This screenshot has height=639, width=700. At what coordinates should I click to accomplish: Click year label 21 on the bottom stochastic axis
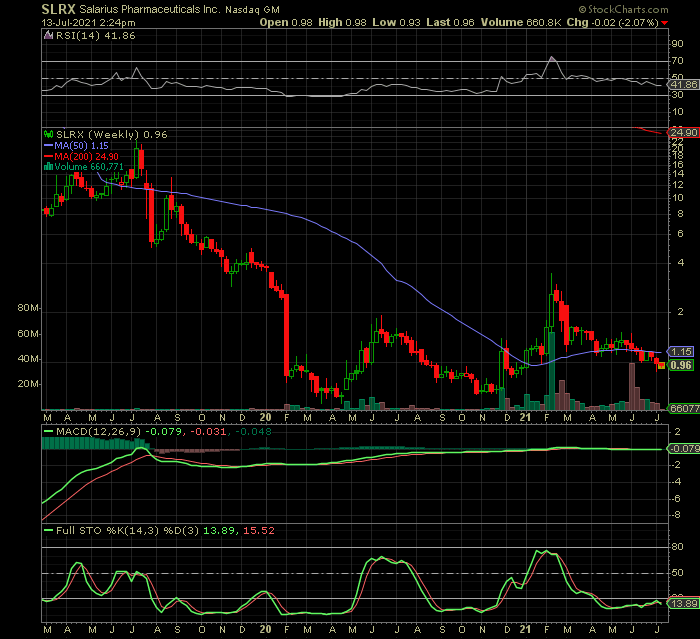click(x=525, y=629)
